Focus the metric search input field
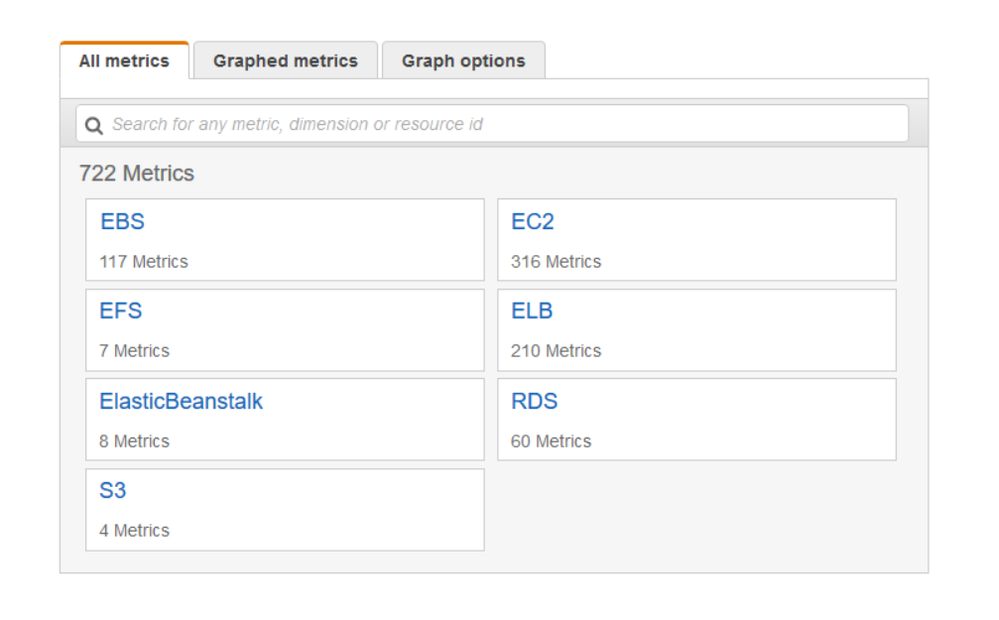 (500, 124)
